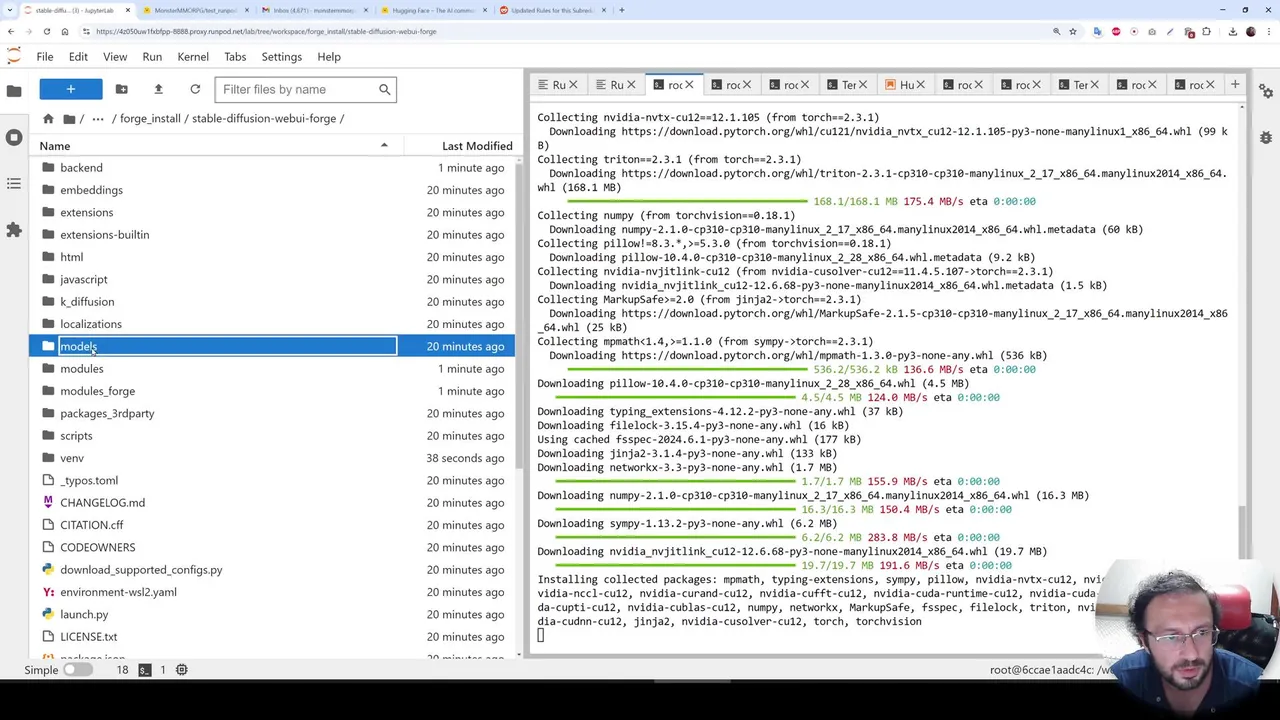Screen dimensions: 1280x720
Task: Click the terminal output scrollbar
Action: pyautogui.click(x=1243, y=532)
